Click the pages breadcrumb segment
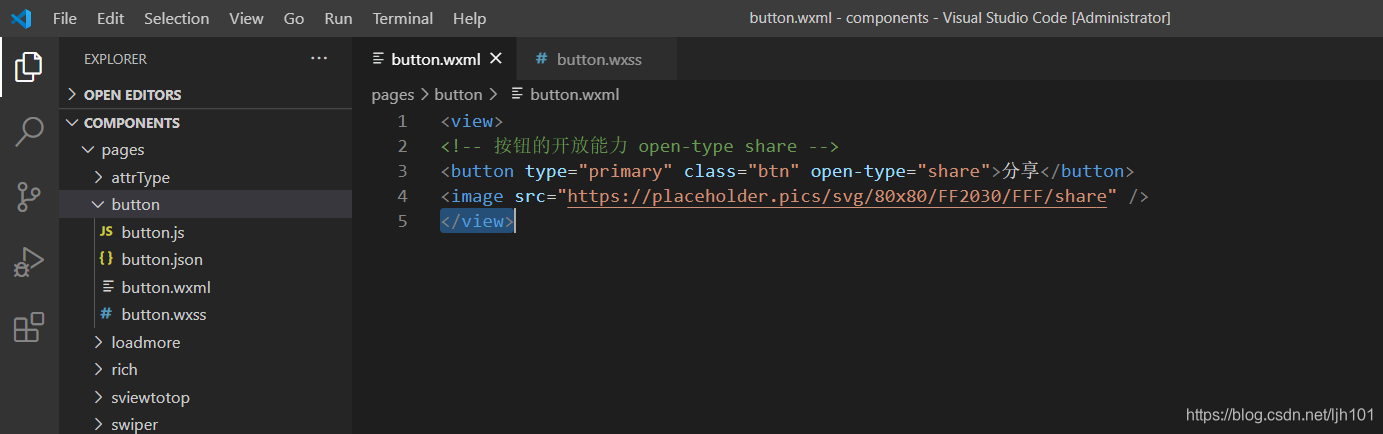 392,95
